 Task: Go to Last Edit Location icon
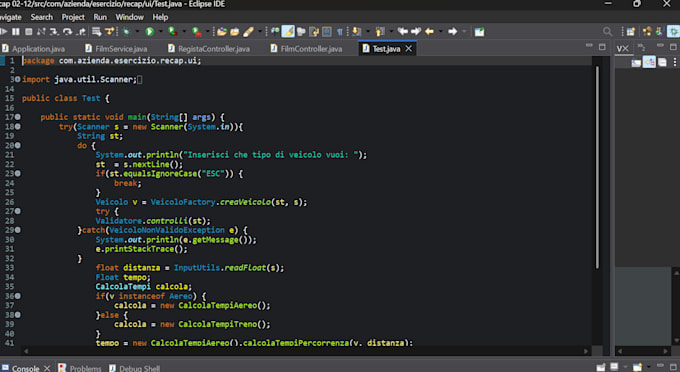click(403, 32)
